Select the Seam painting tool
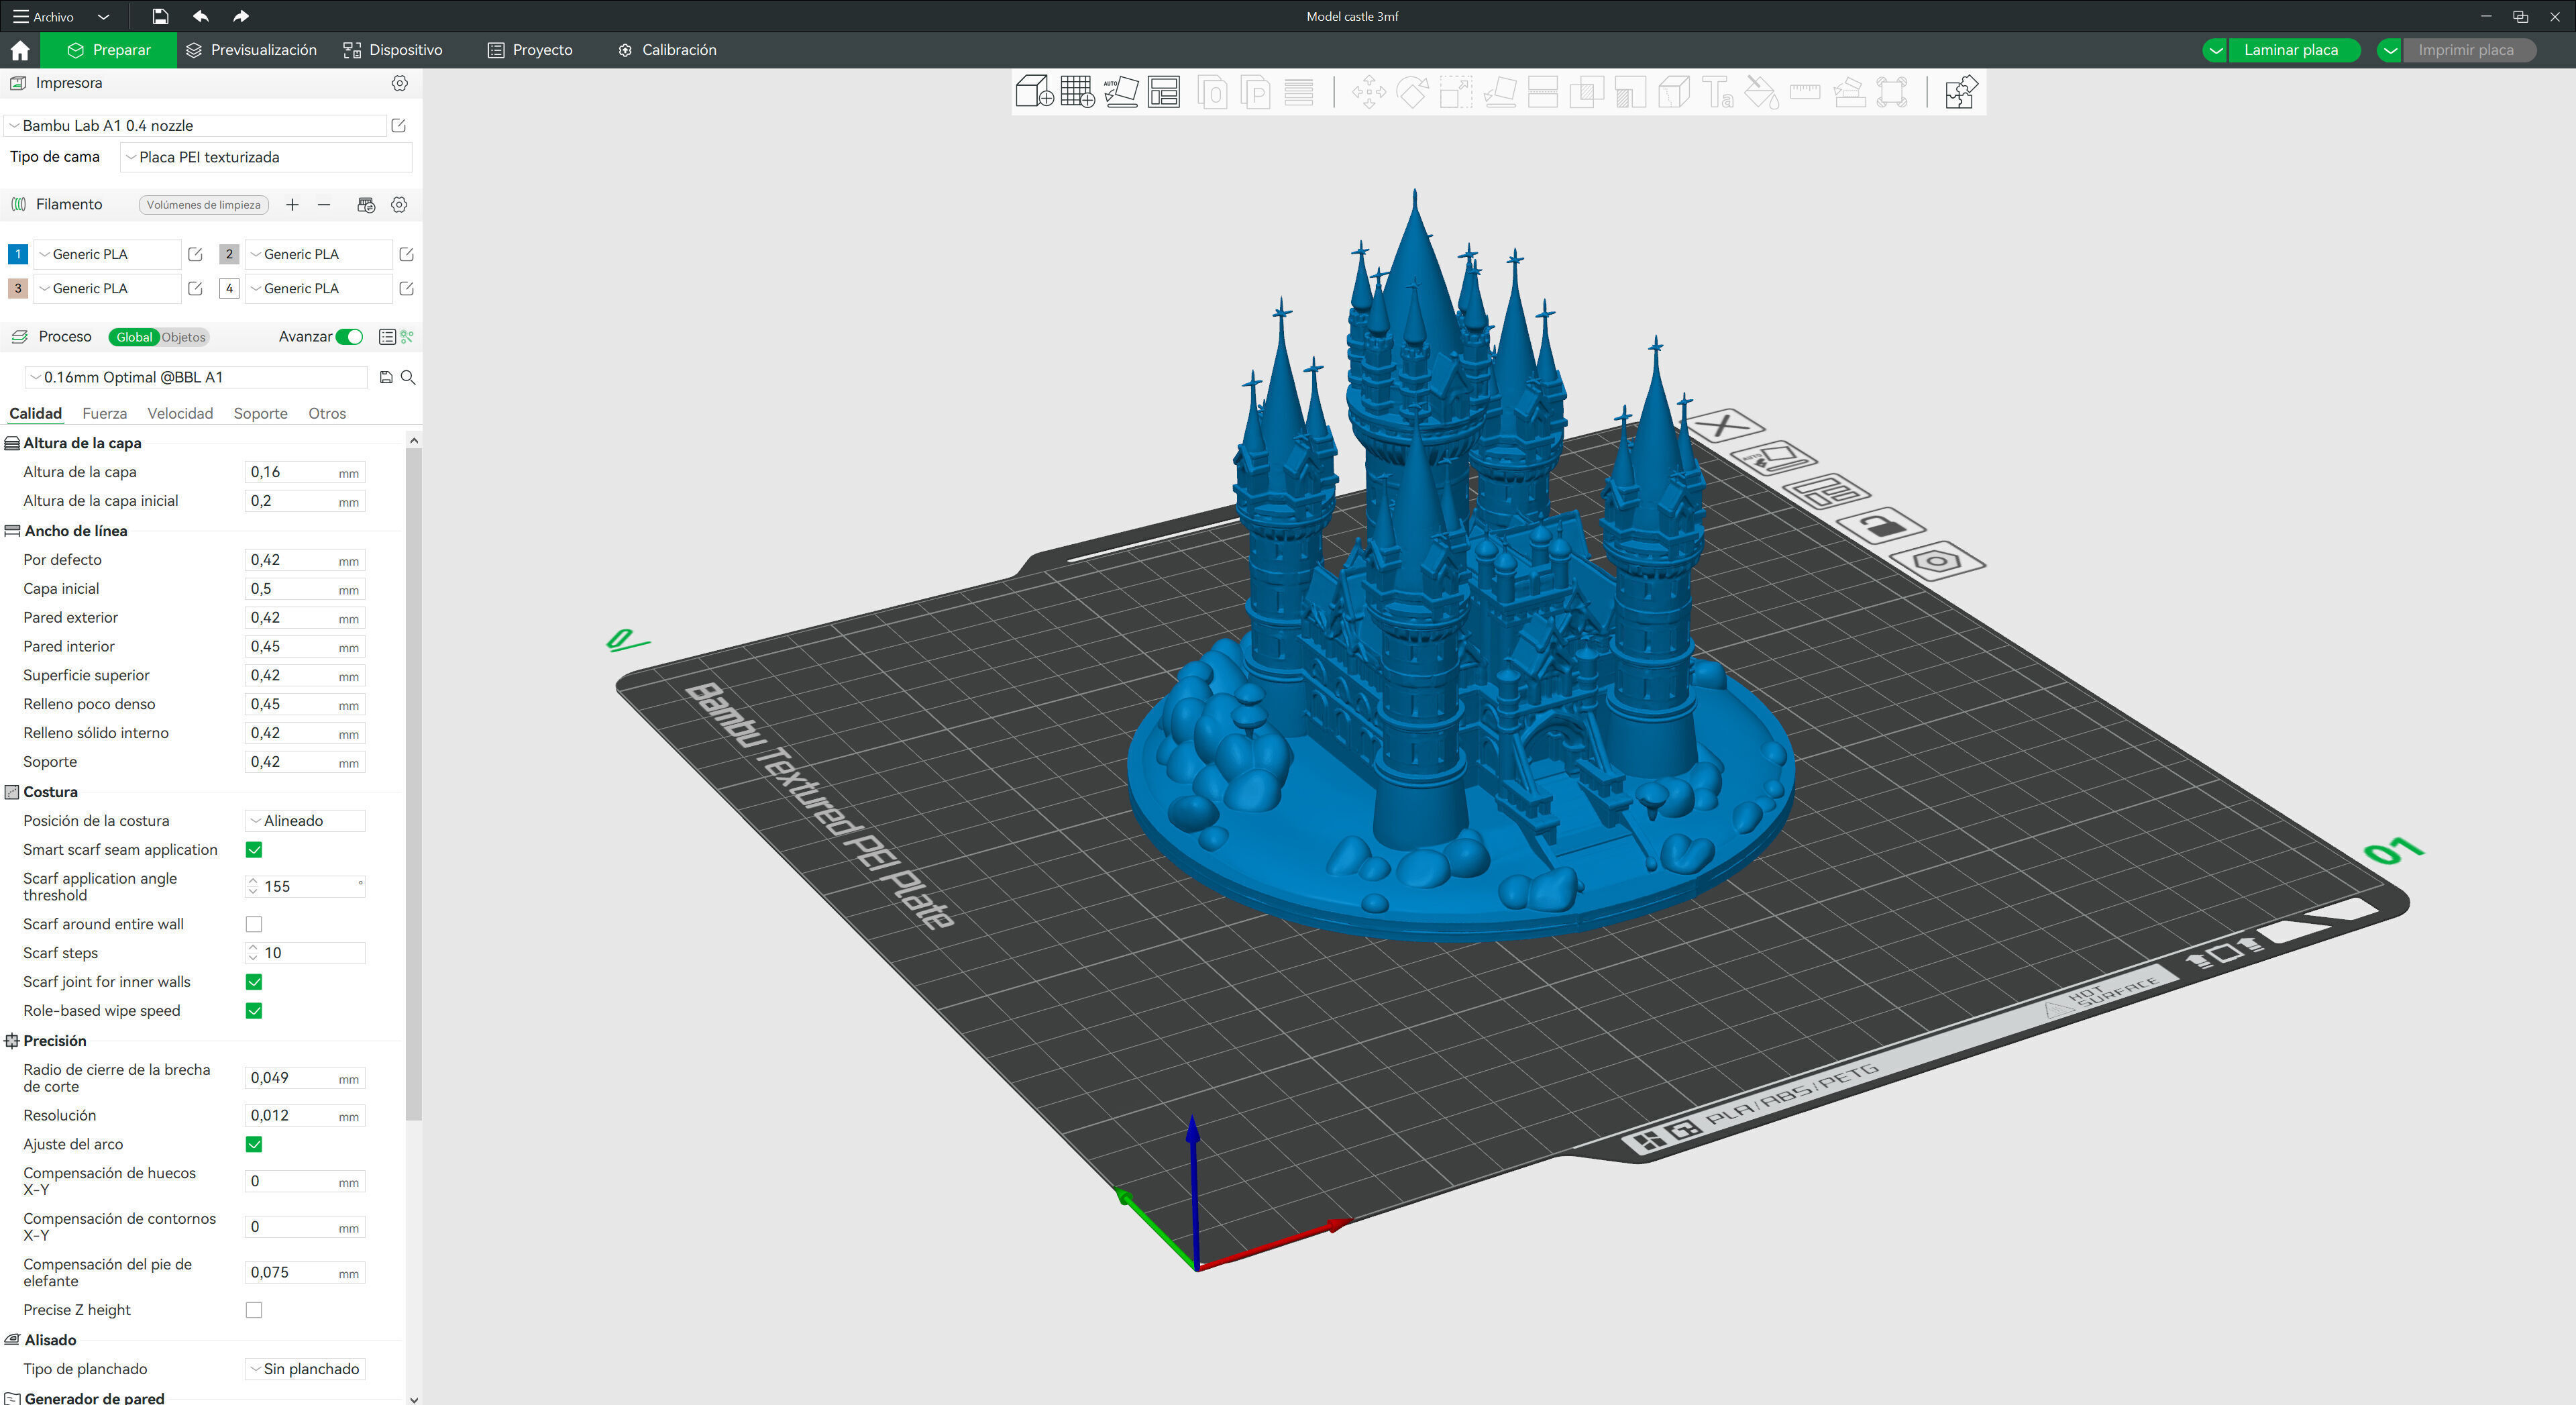The image size is (2576, 1405). [1674, 92]
